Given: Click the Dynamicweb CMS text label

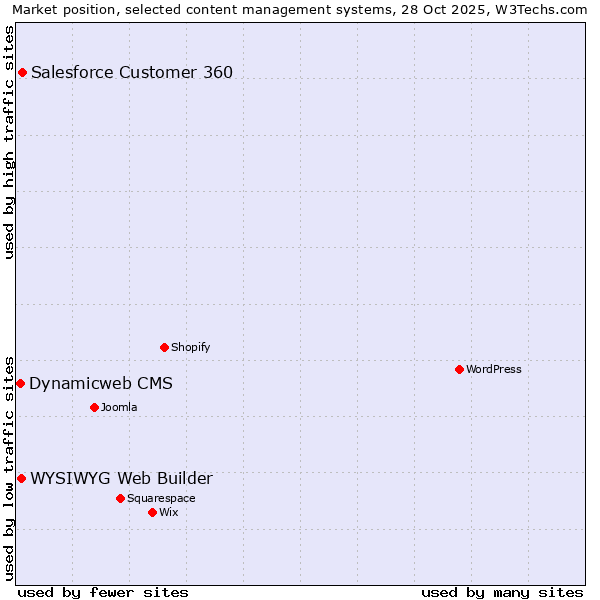Looking at the screenshot, I should [x=100, y=383].
